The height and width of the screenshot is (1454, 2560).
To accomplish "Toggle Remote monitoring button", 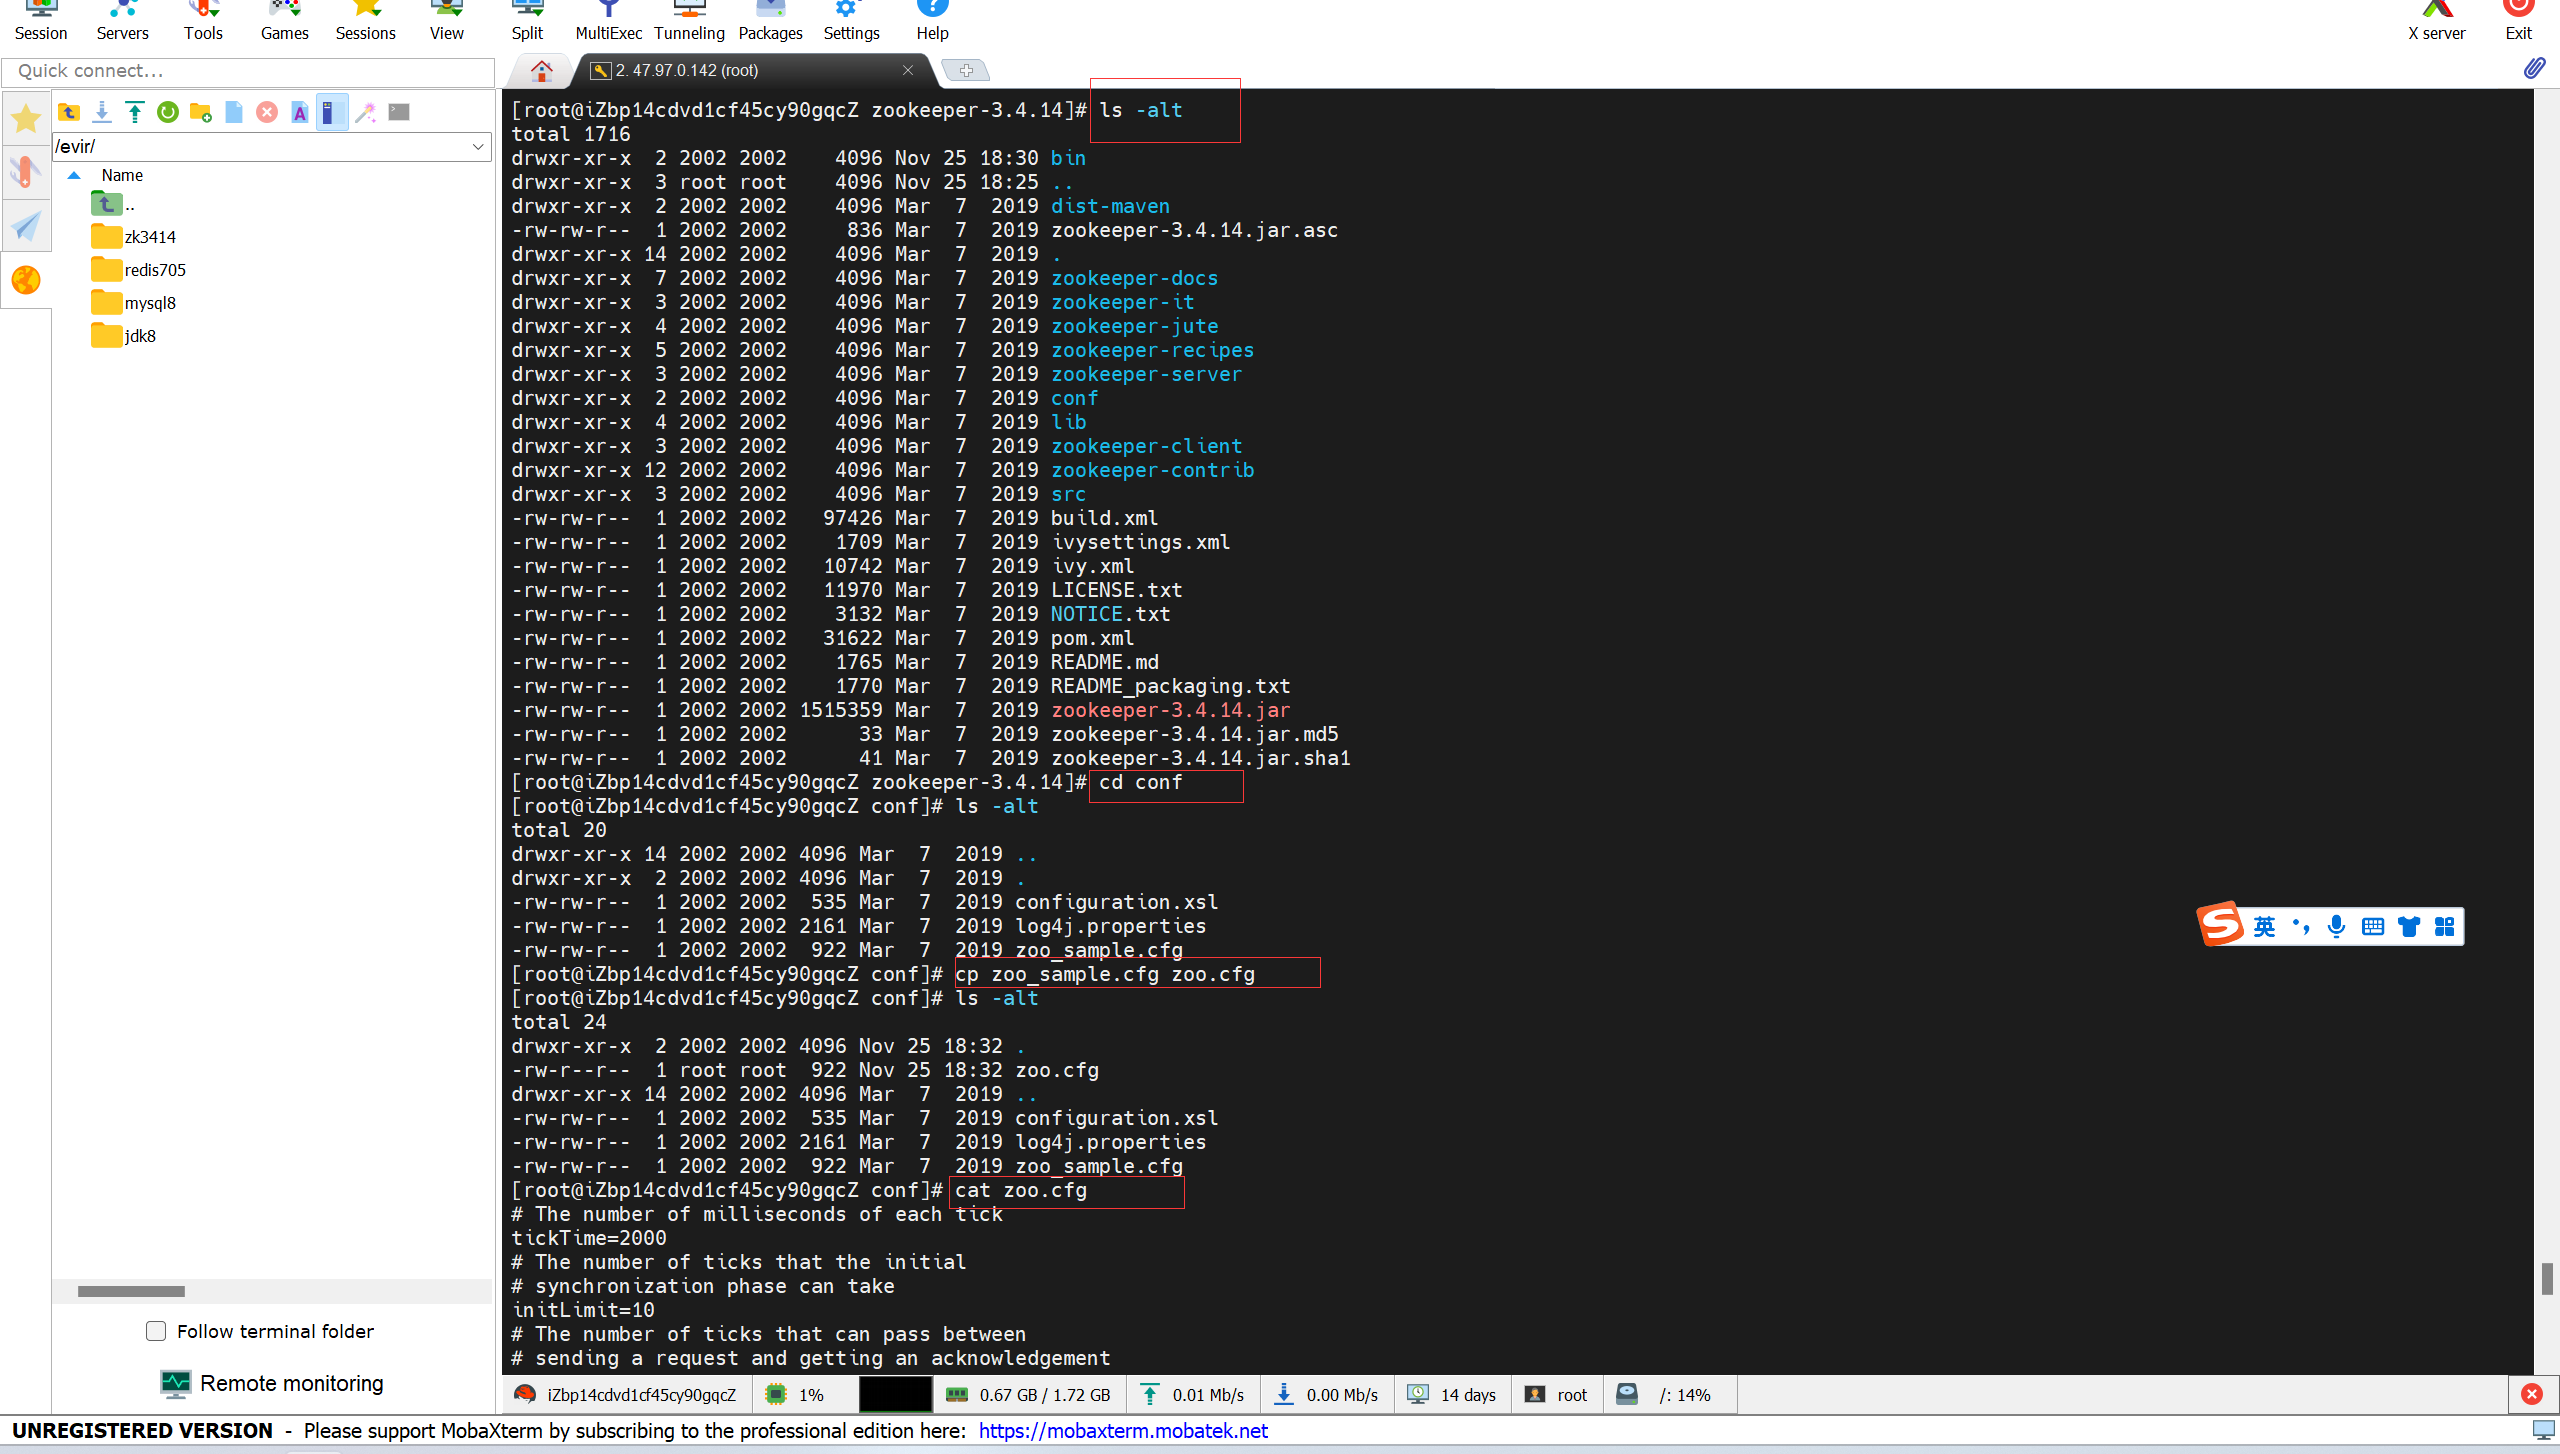I will (x=272, y=1383).
